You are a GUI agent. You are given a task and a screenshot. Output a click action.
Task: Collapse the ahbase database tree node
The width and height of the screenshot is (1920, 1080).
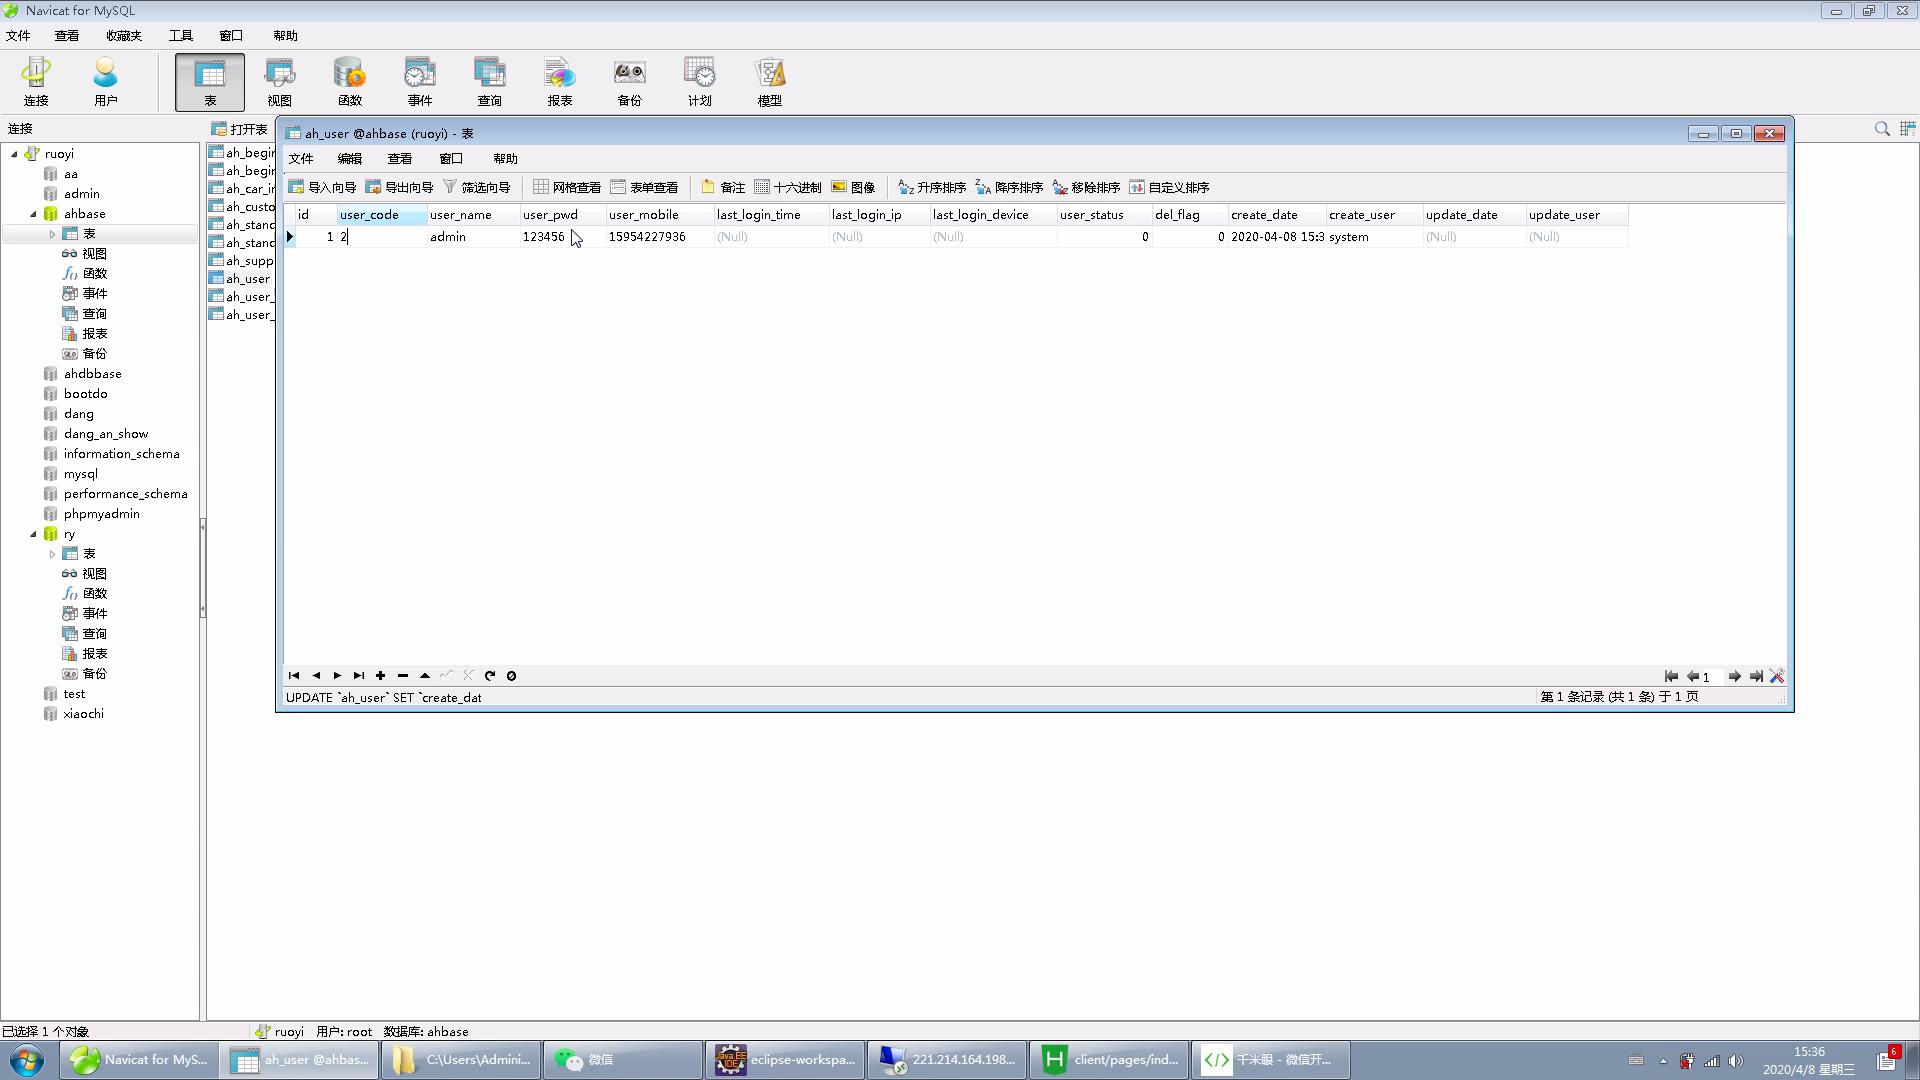pyautogui.click(x=33, y=214)
